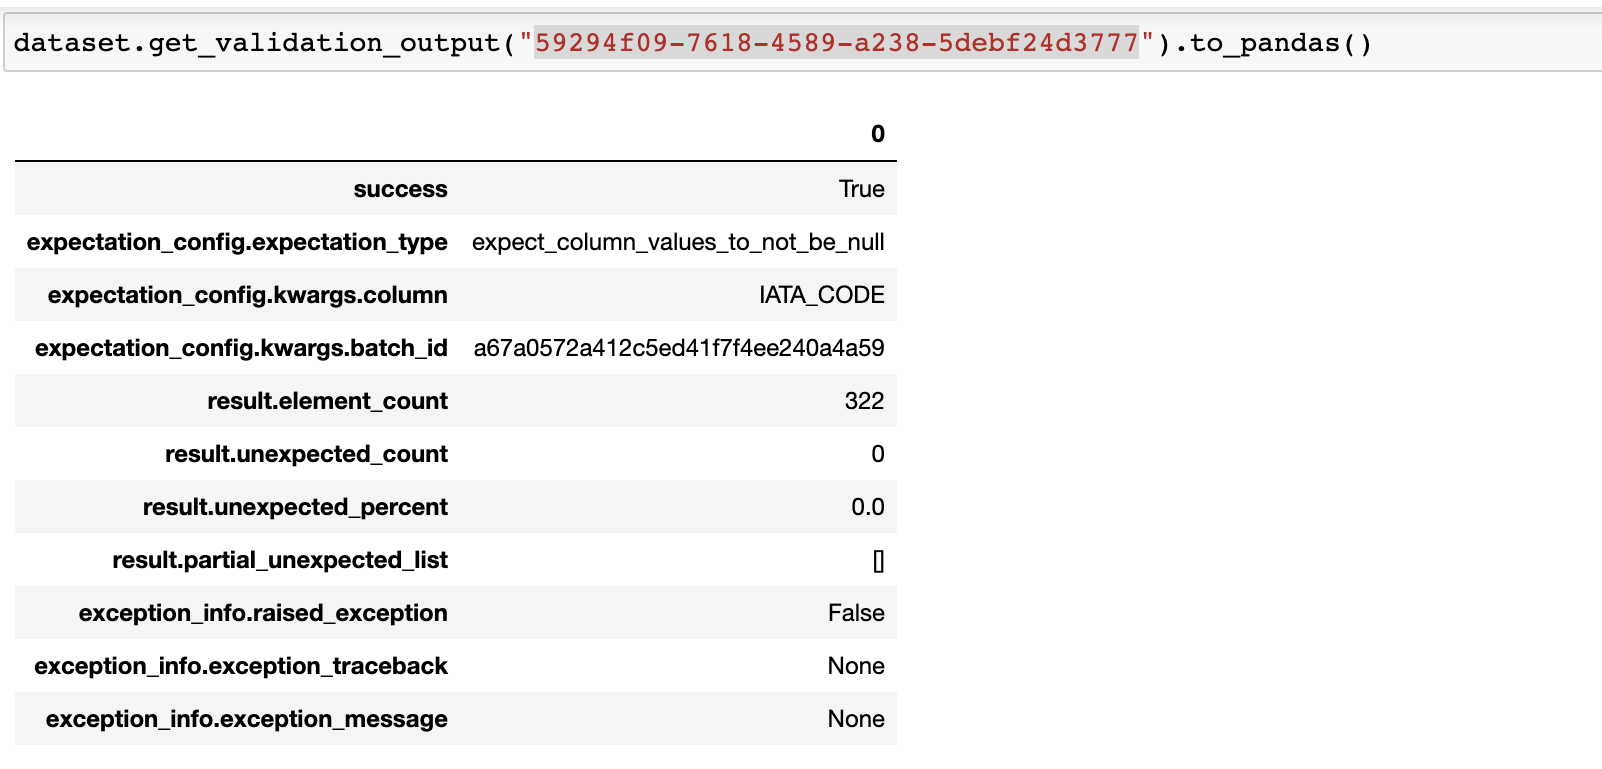Click the batch id 'a67a0572a412c5ed41f7f4ee240a4a59'

tap(679, 348)
